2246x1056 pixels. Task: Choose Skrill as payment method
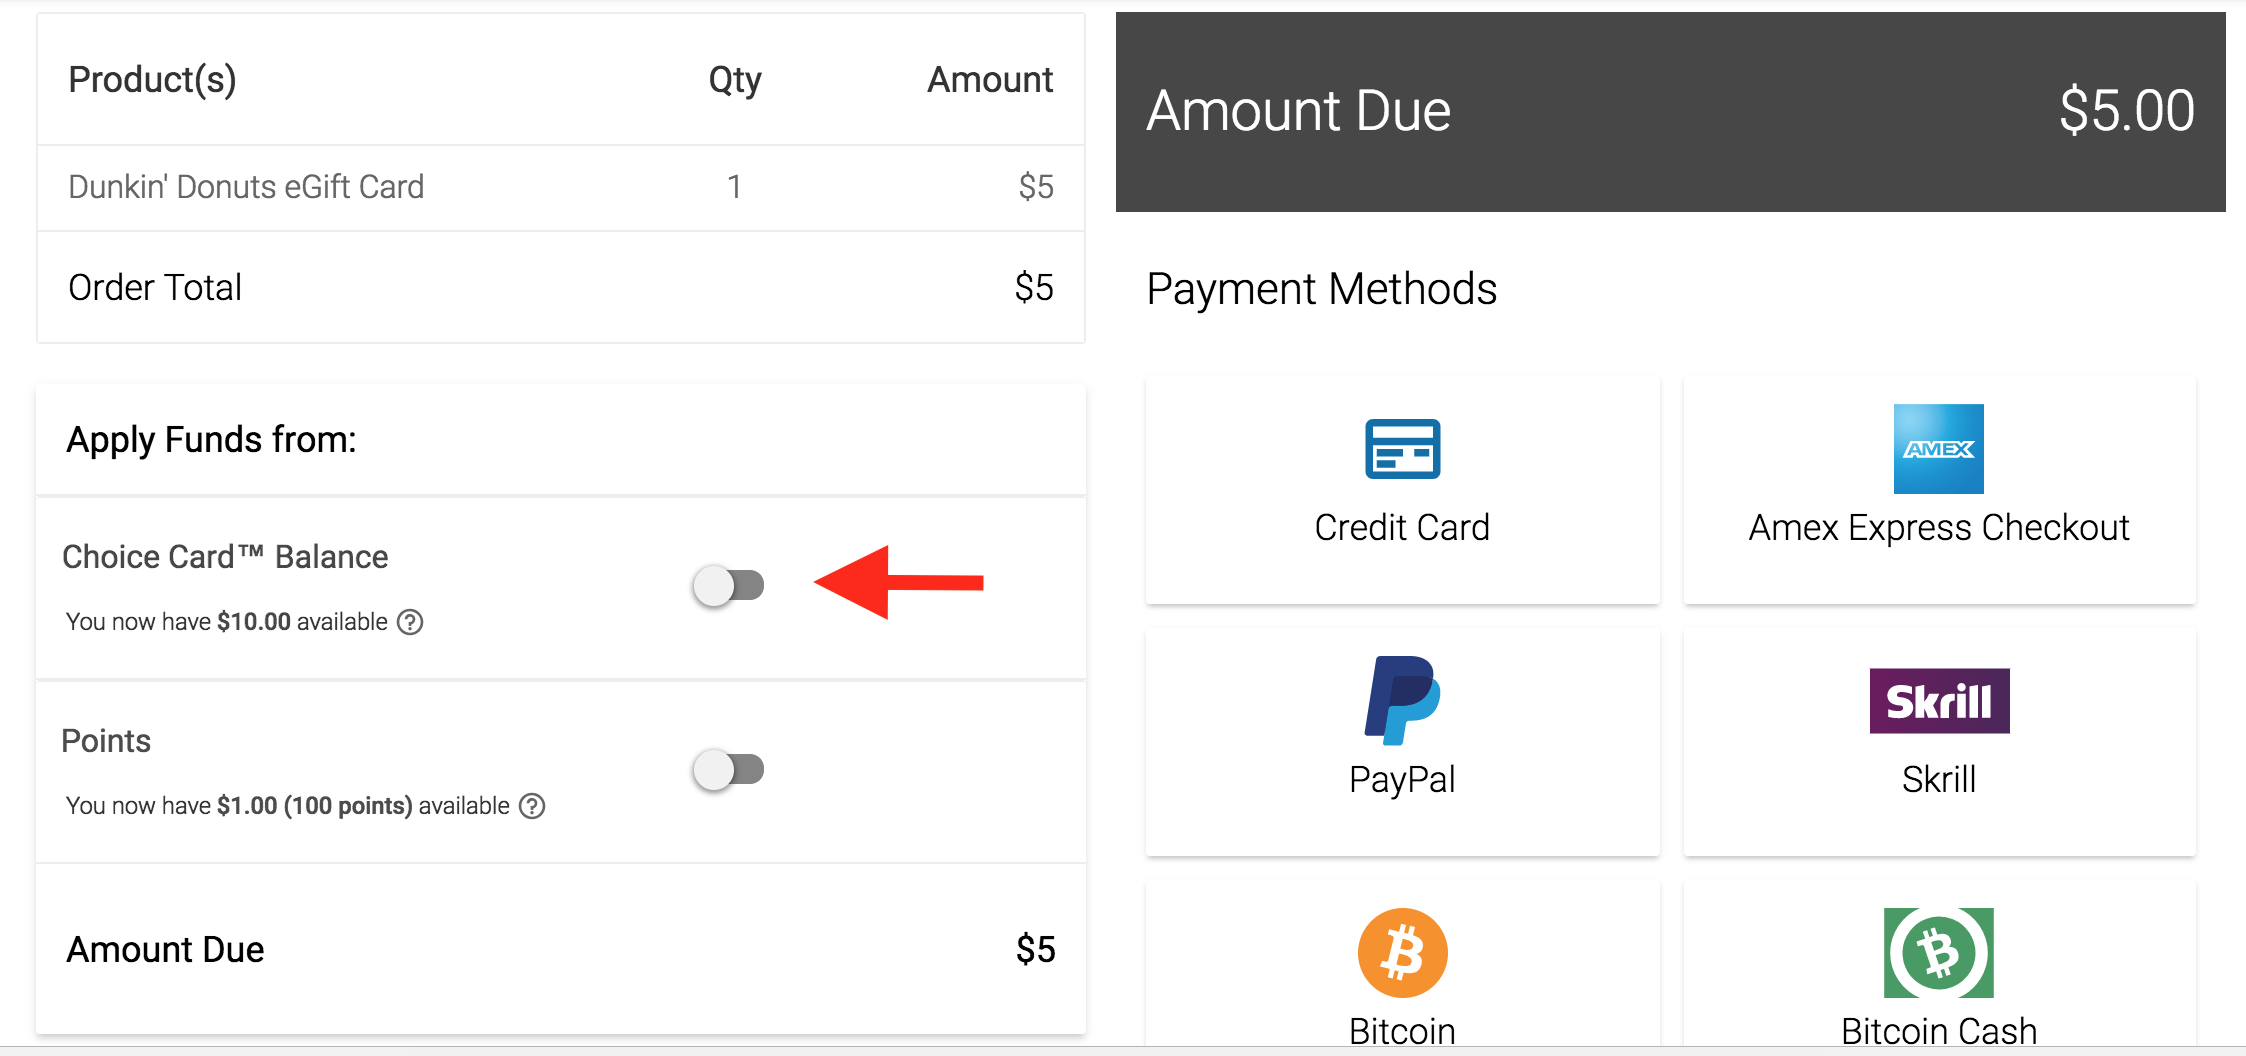pos(1938,742)
